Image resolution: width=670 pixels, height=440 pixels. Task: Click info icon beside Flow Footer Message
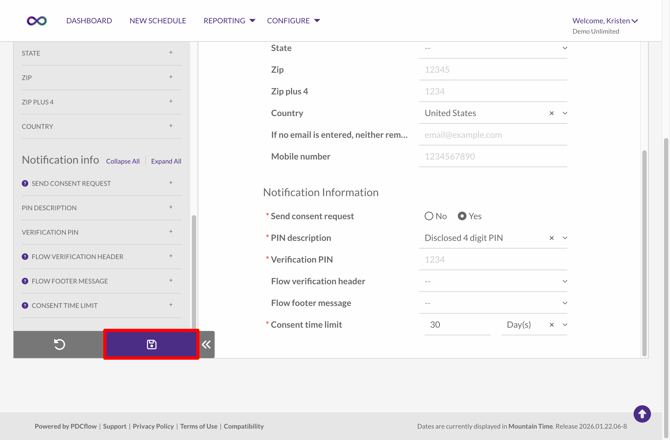[x=25, y=281]
